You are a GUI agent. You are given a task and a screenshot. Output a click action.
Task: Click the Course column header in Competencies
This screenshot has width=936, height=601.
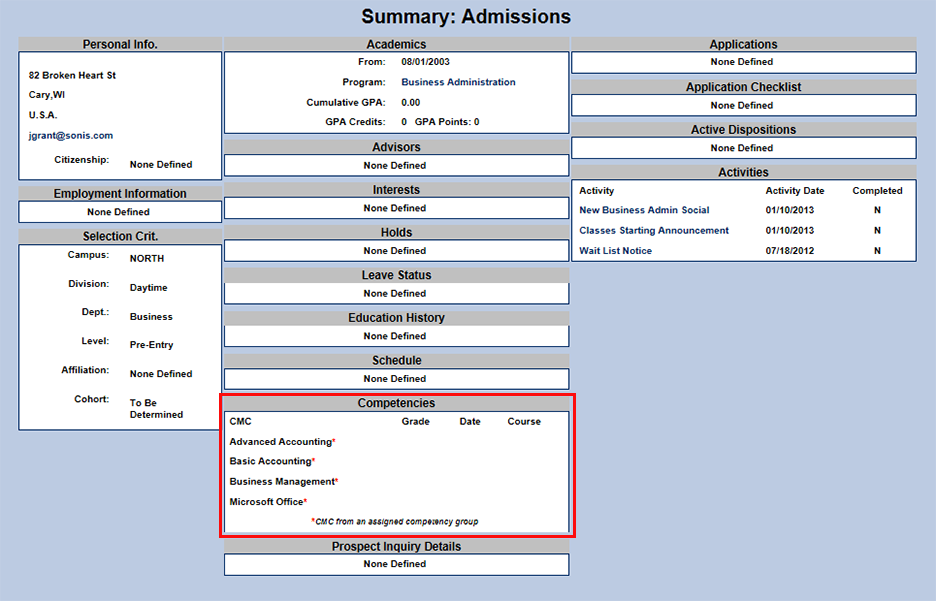[x=524, y=421]
